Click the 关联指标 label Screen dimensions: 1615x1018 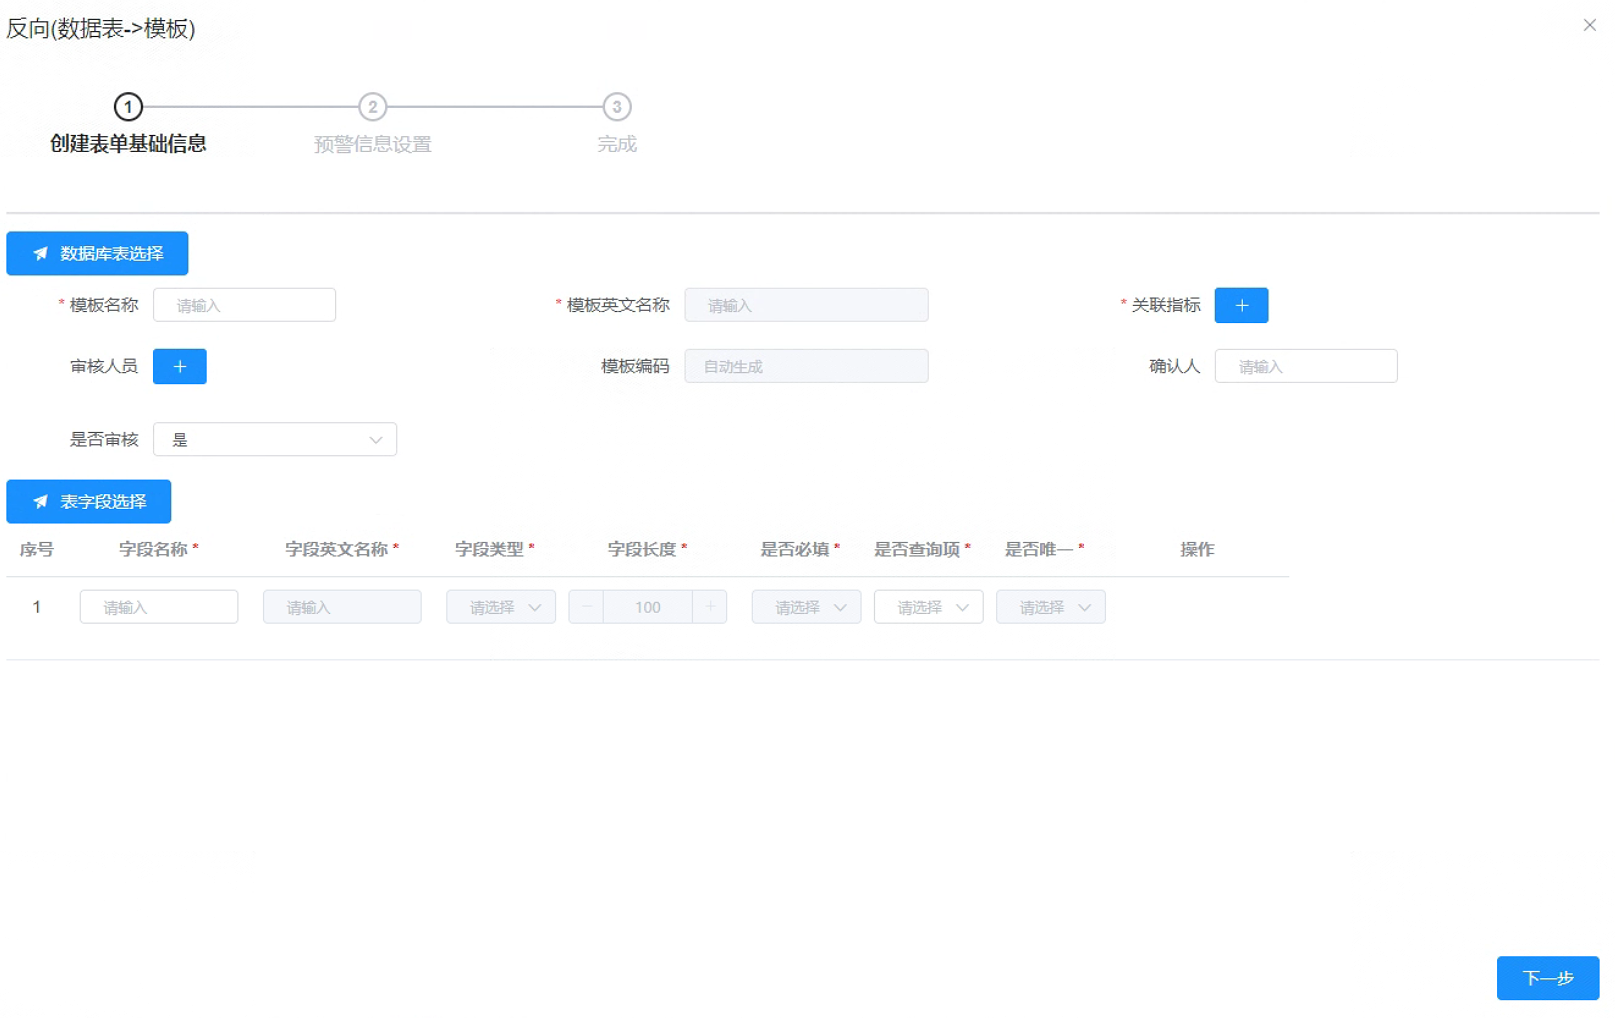click(1166, 305)
